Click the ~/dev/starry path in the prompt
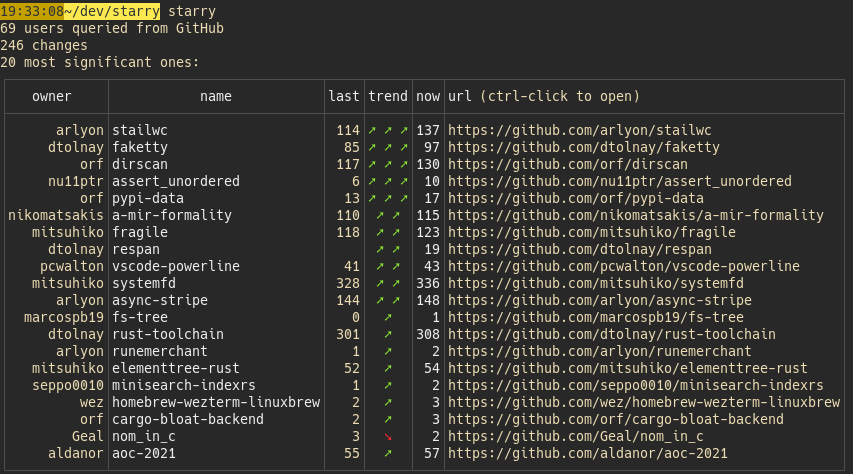This screenshot has height=474, width=853. (x=112, y=11)
